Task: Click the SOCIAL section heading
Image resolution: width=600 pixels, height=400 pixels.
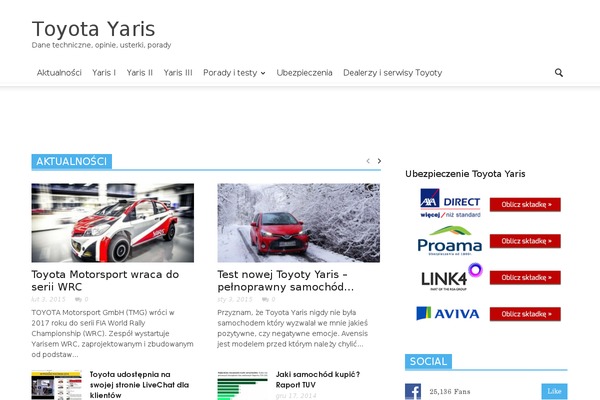Action: click(428, 361)
